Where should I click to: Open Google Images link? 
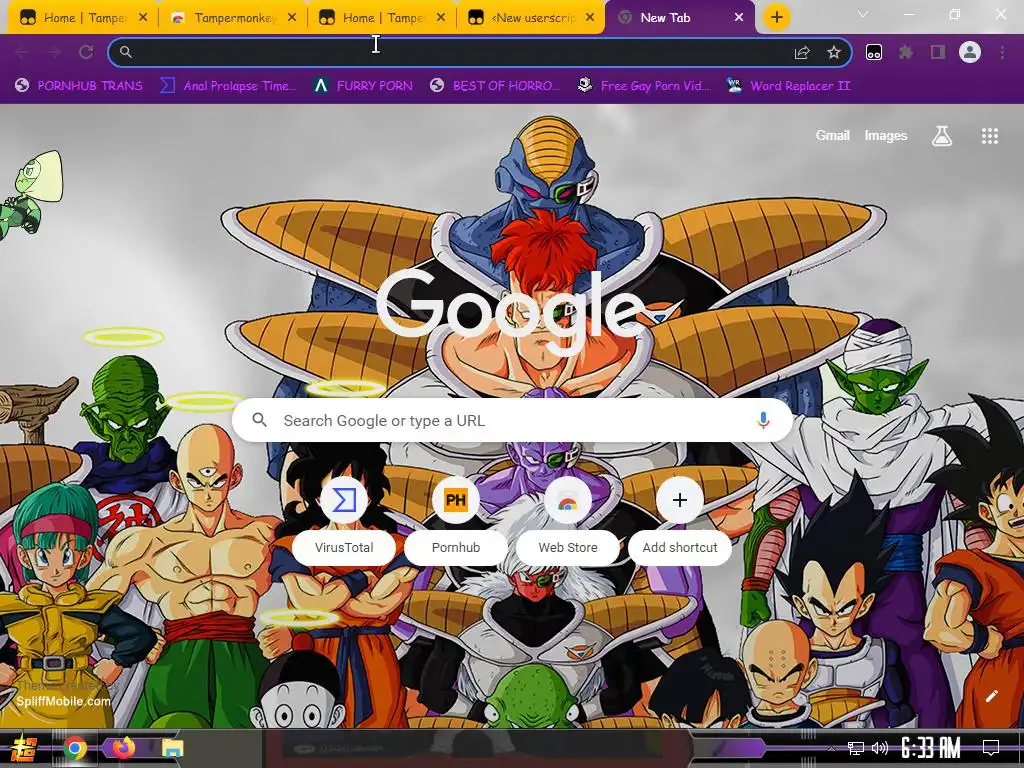[x=886, y=135]
